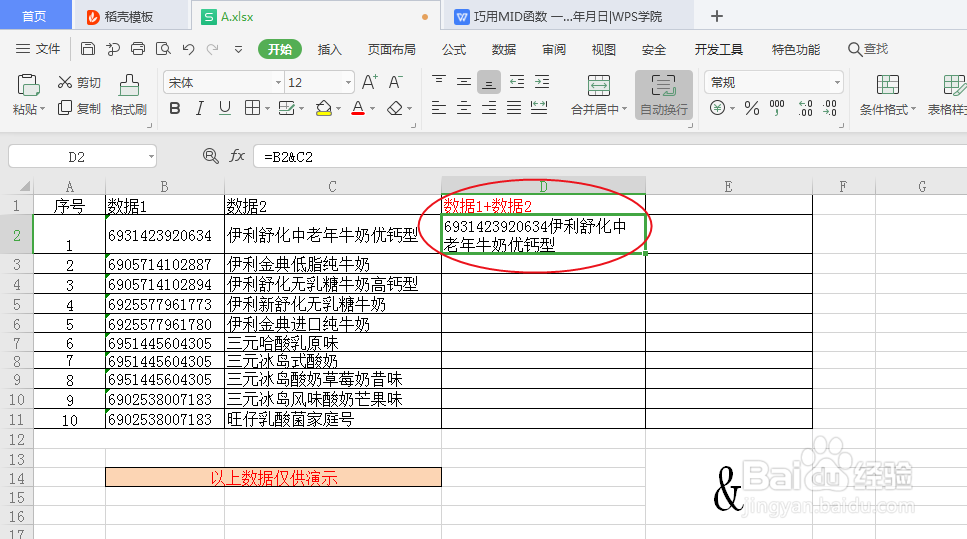Switch to 稻壳模板 tab
The image size is (967, 539).
click(129, 17)
